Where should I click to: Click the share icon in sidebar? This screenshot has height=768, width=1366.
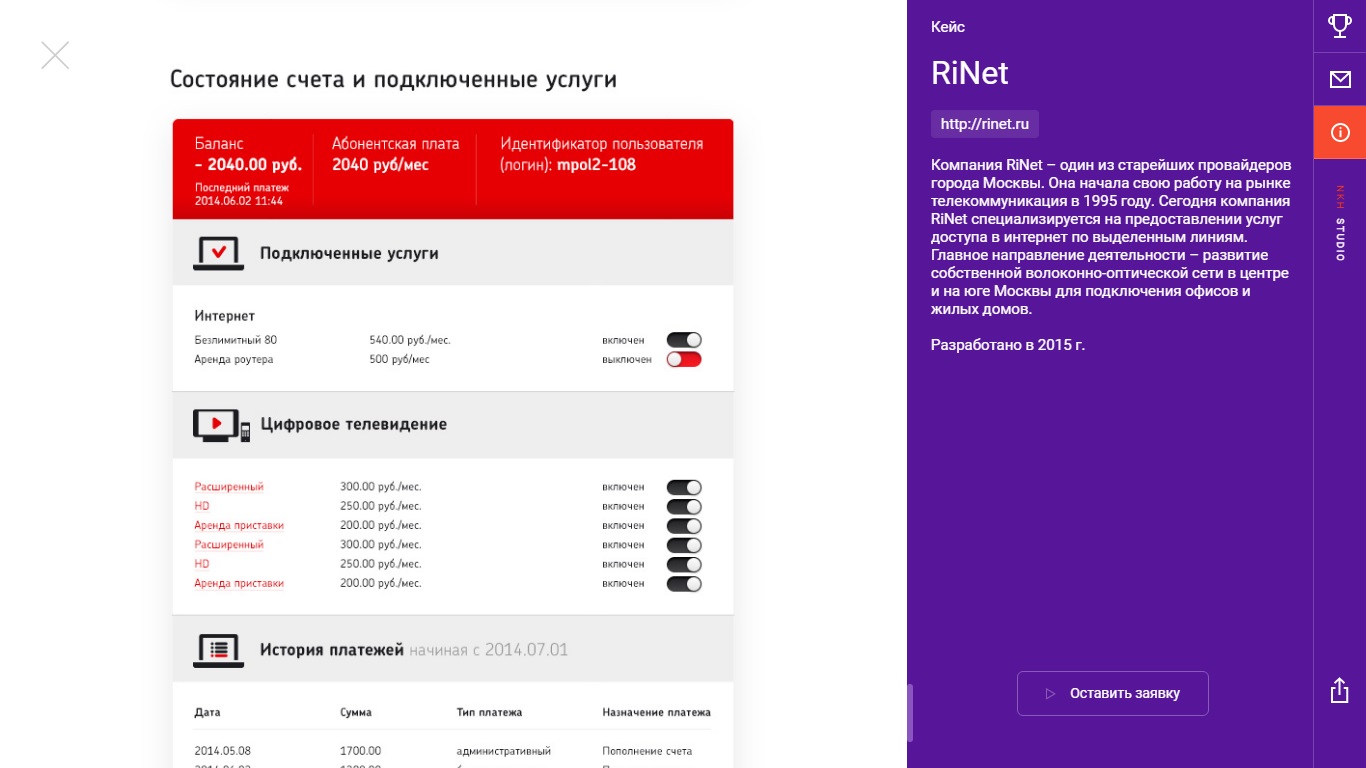(1340, 690)
